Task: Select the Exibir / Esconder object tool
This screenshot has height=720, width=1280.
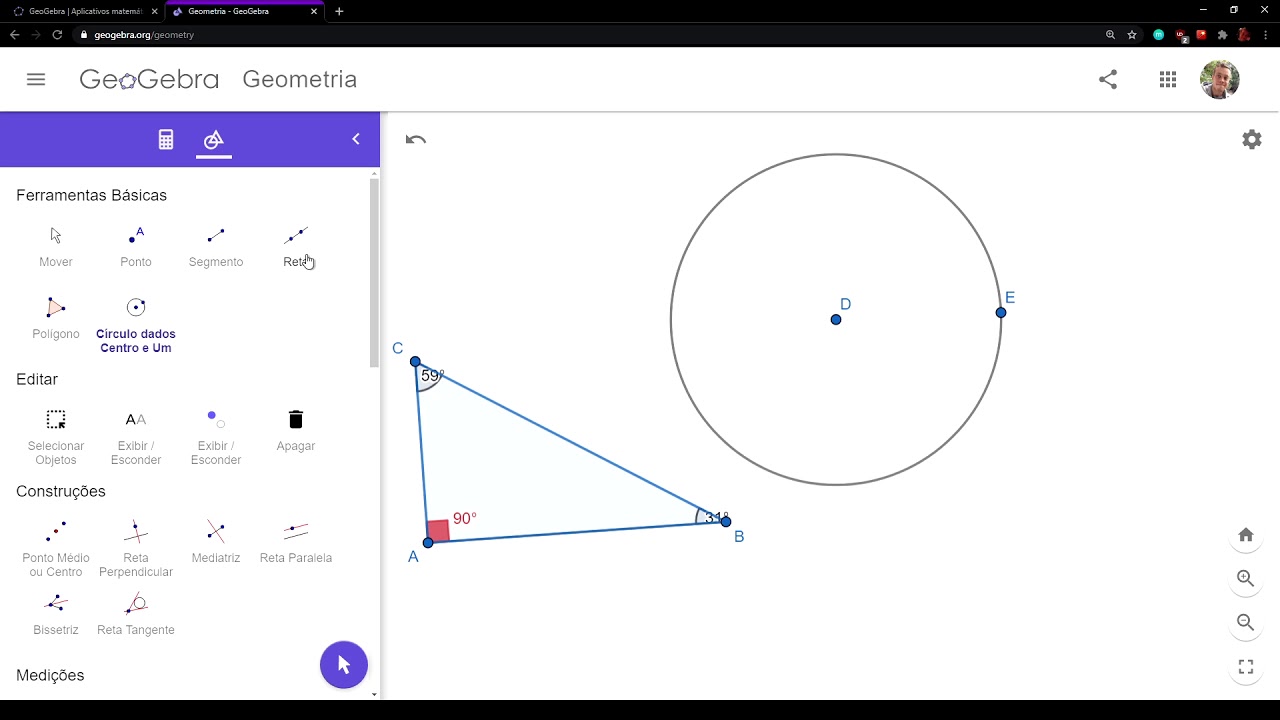Action: point(216,437)
